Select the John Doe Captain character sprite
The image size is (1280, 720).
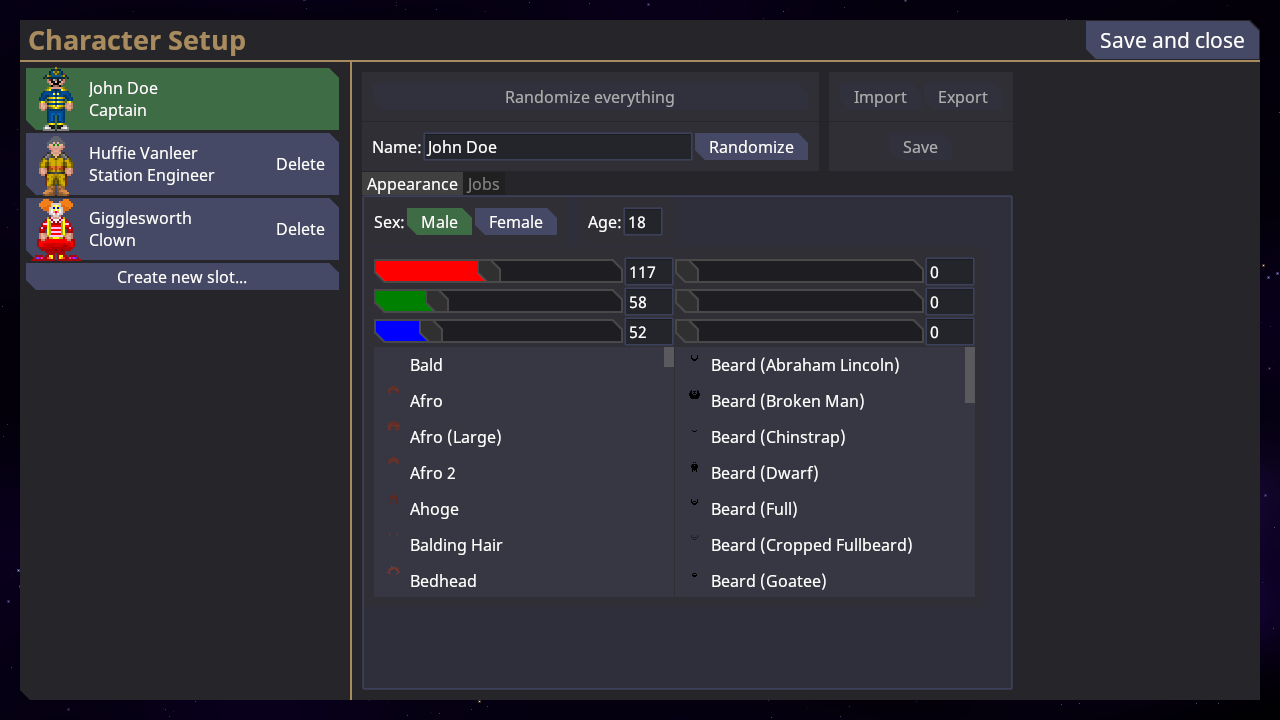coord(56,99)
